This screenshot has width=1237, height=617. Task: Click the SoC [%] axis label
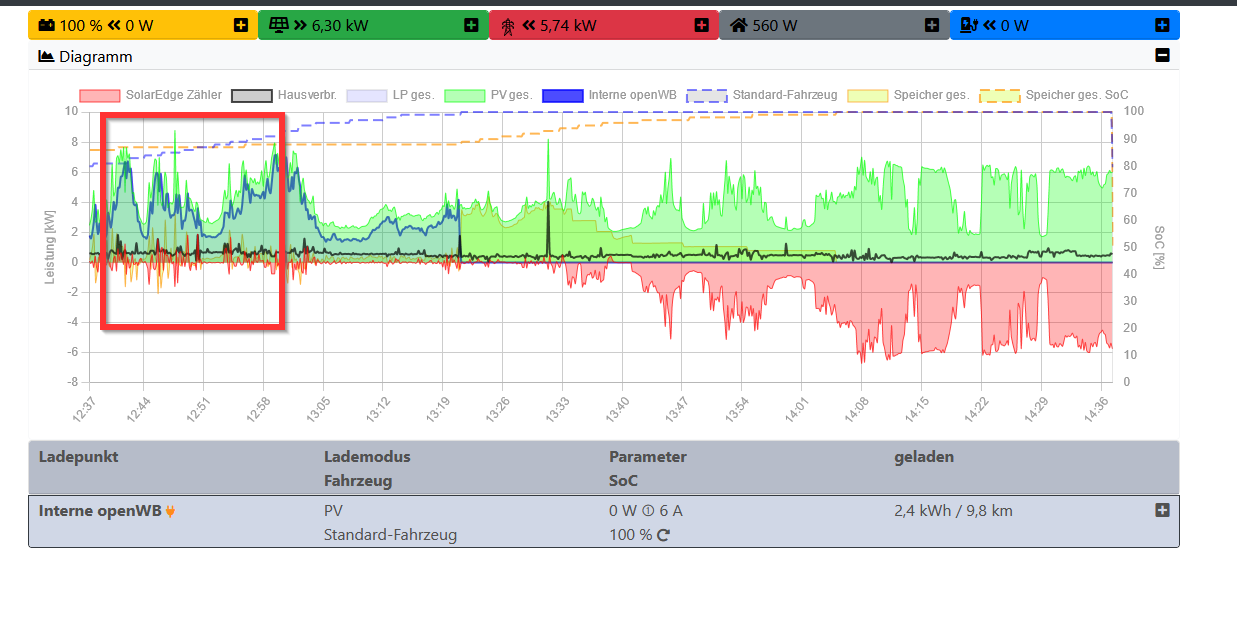(x=1158, y=246)
